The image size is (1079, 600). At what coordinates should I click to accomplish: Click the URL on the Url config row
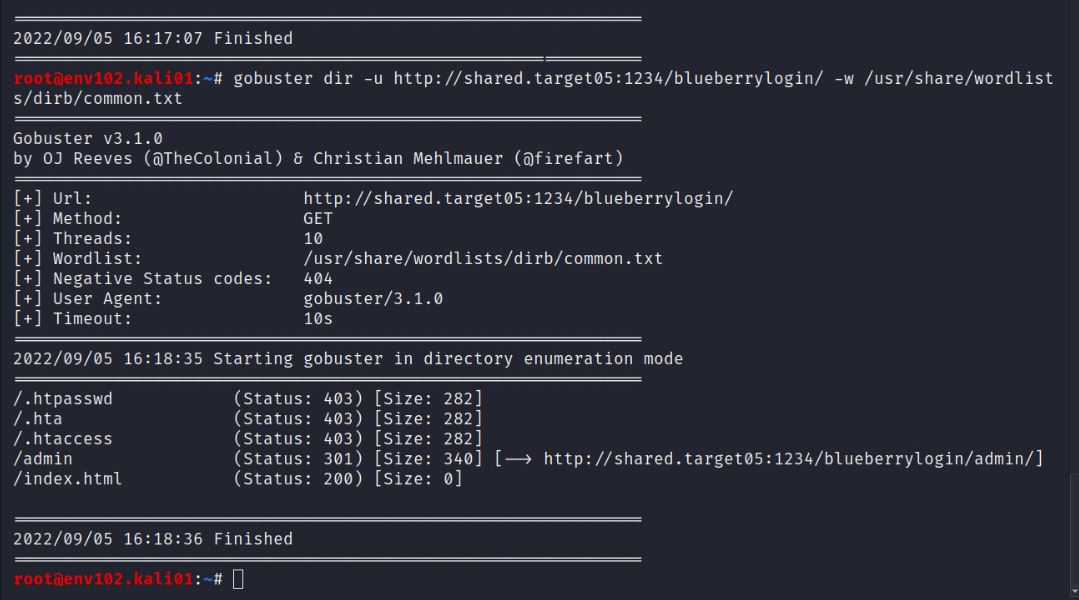[x=518, y=198]
